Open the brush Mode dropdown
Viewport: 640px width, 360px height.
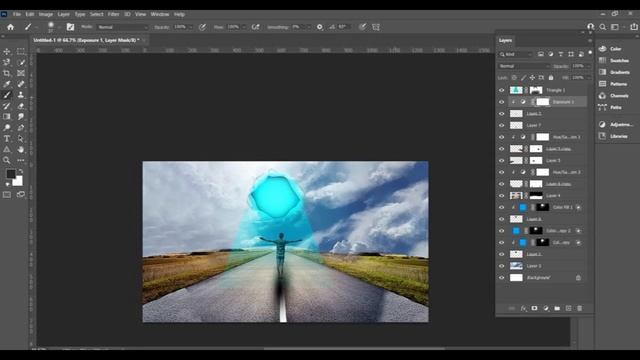[122, 27]
